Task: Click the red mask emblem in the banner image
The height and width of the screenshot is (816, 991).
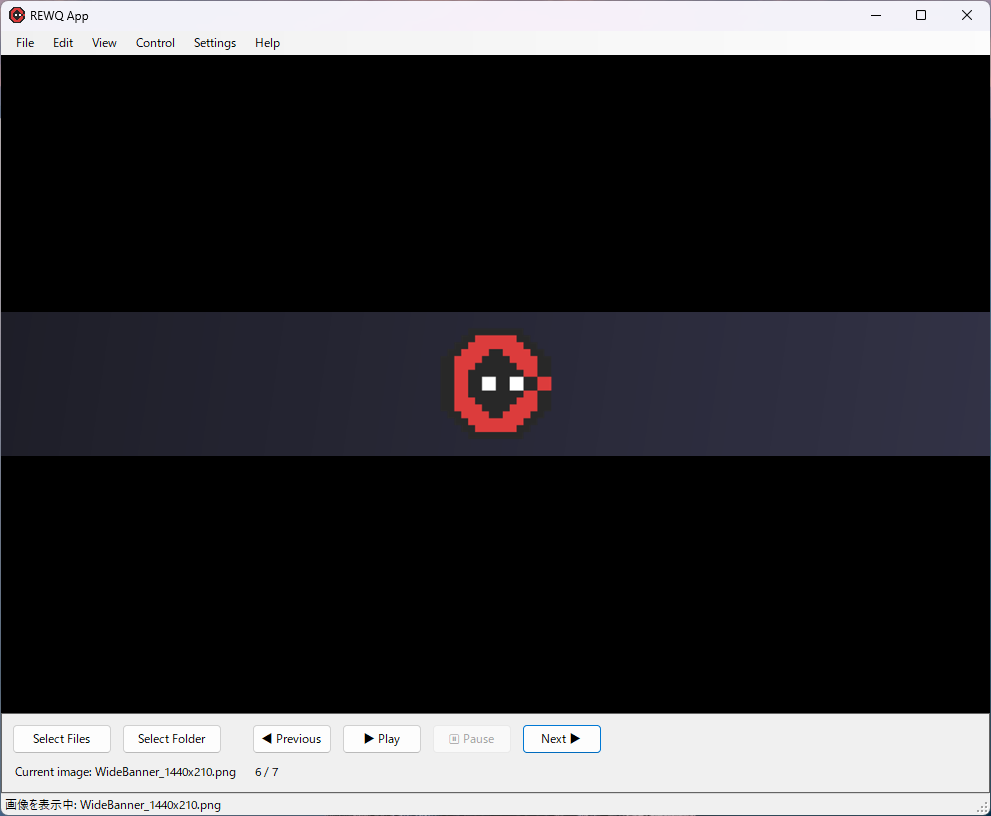Action: (x=495, y=384)
